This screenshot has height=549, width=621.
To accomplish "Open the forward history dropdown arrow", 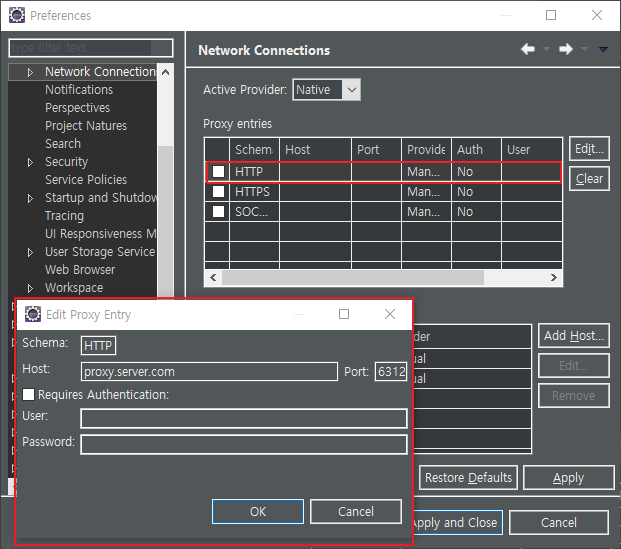I will [x=584, y=50].
